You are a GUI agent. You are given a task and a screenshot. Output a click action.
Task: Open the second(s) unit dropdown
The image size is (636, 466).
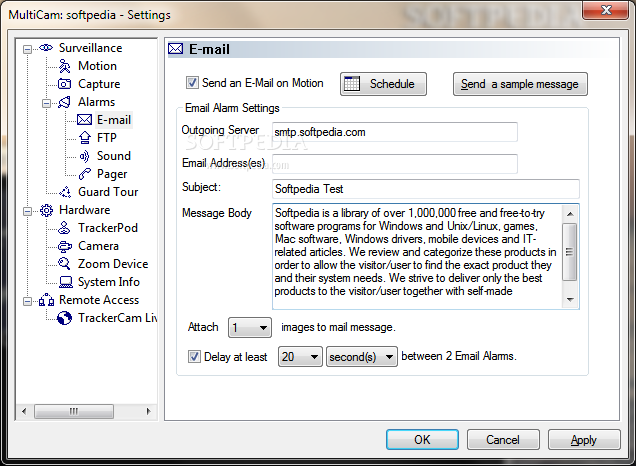pyautogui.click(x=362, y=357)
